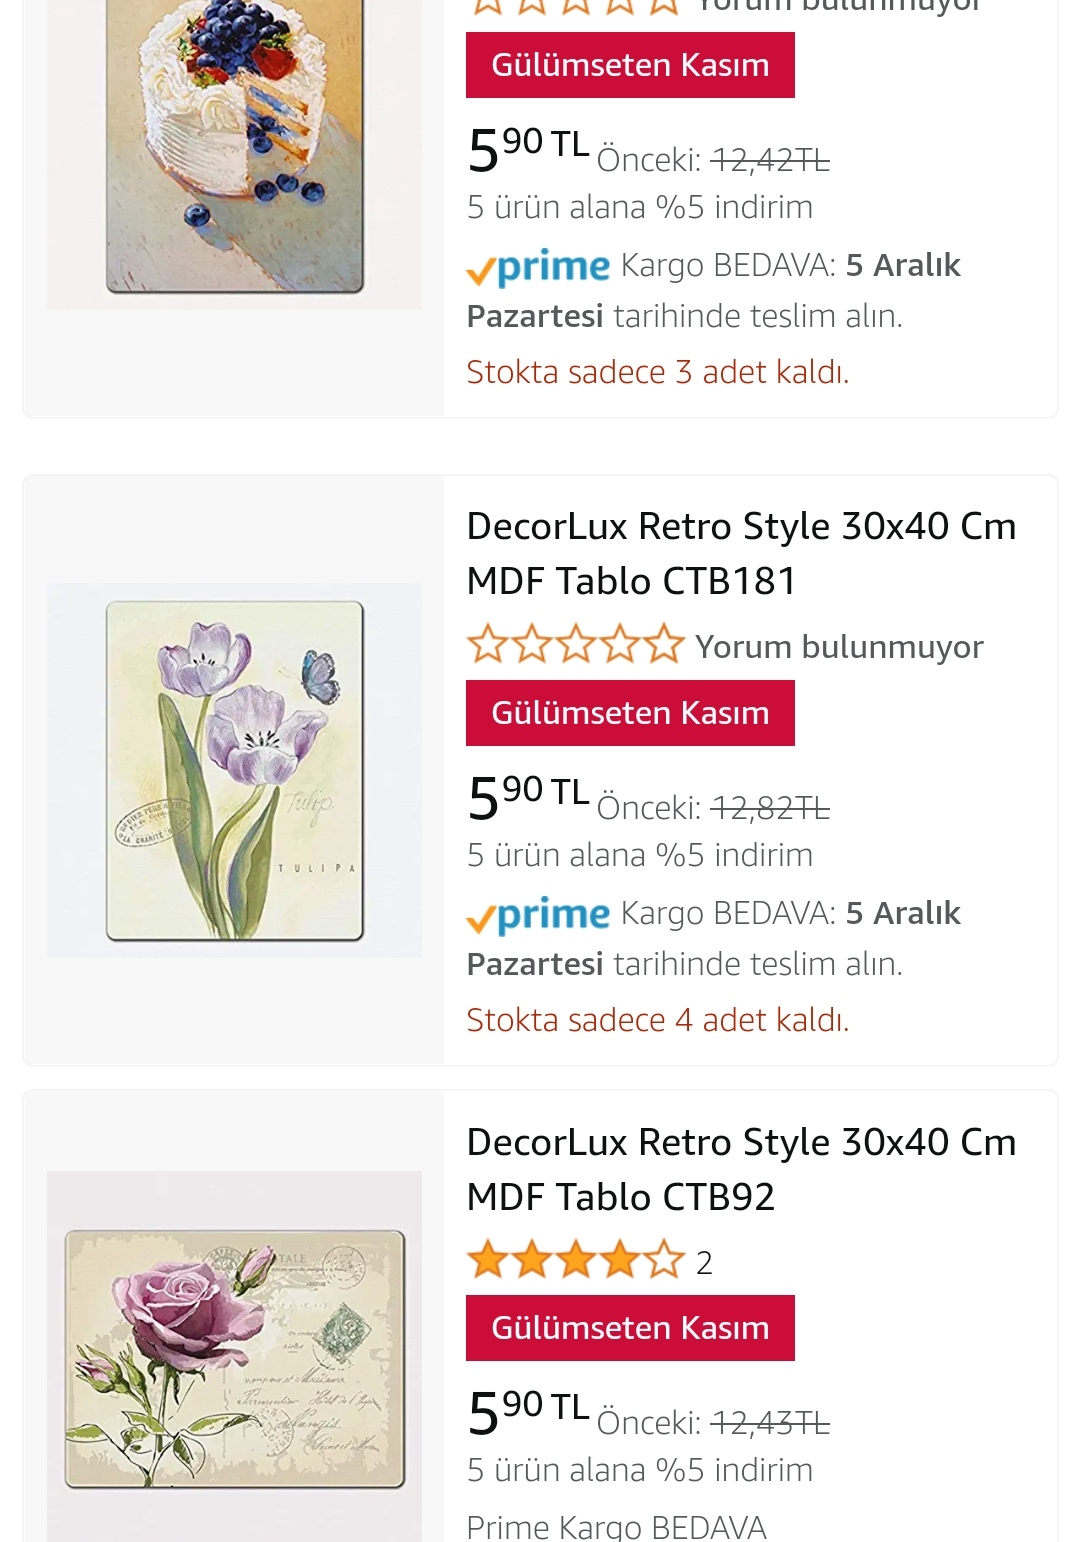
Task: Click the cake tablo's 5,90 TL price
Action: (528, 149)
